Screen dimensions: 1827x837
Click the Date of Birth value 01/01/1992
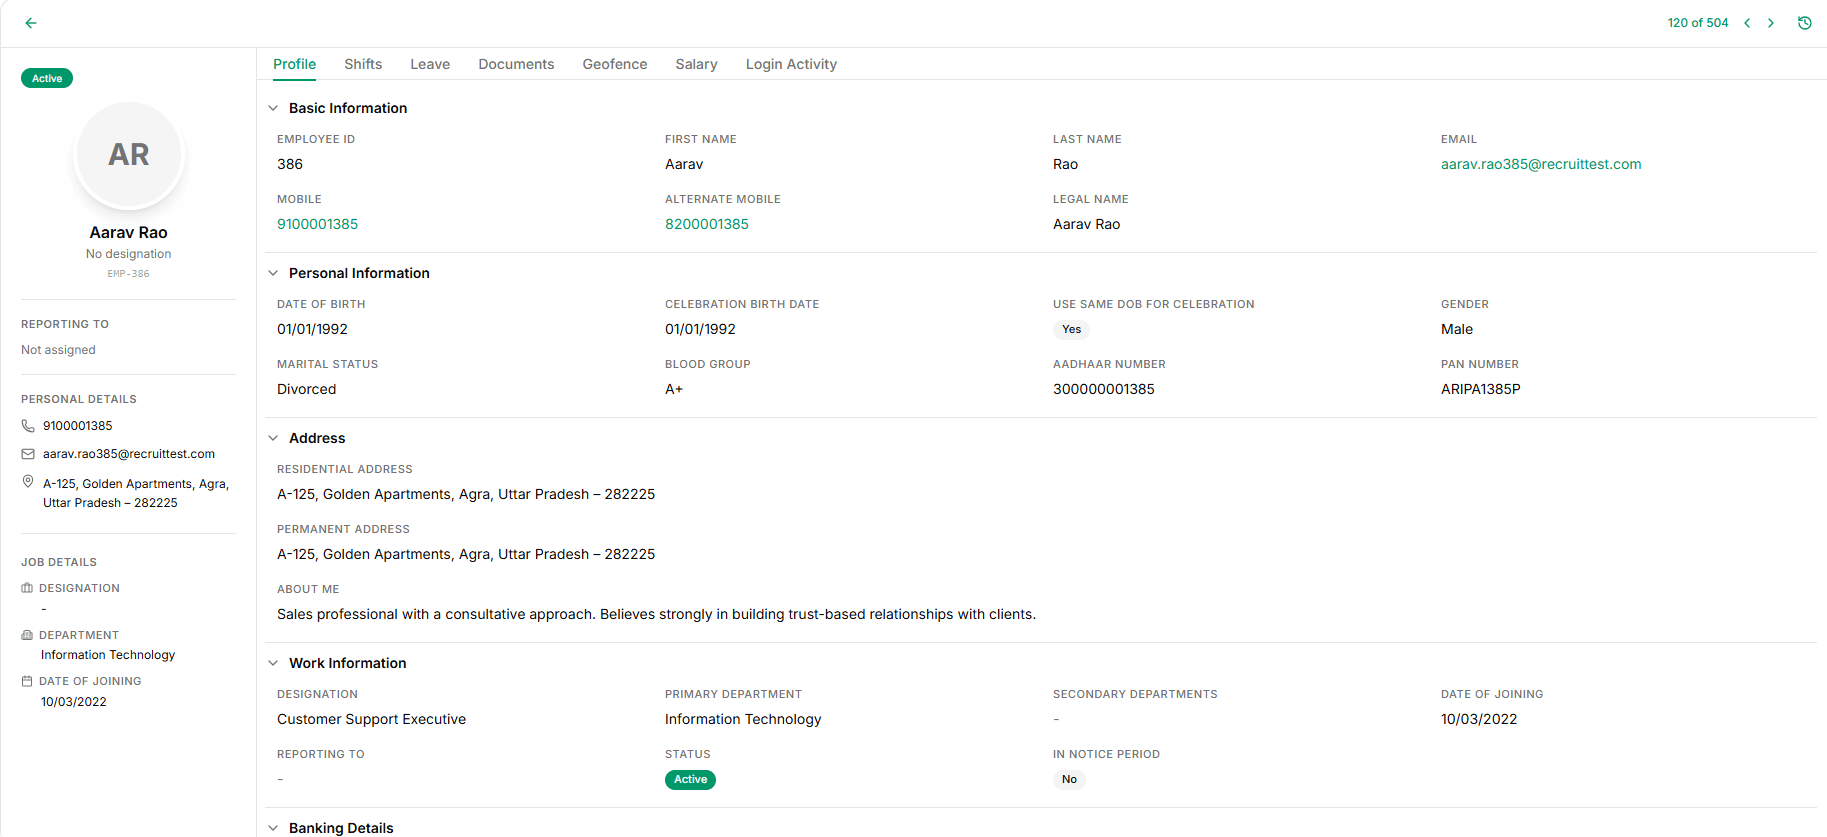312,329
